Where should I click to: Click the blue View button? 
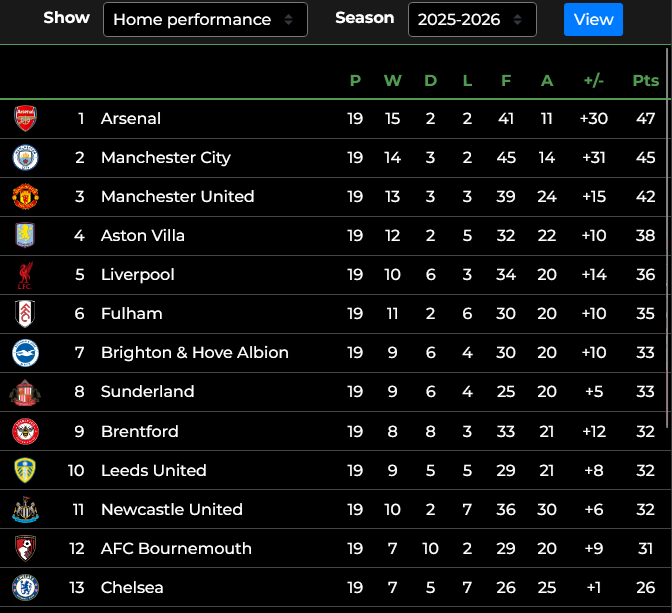594,20
